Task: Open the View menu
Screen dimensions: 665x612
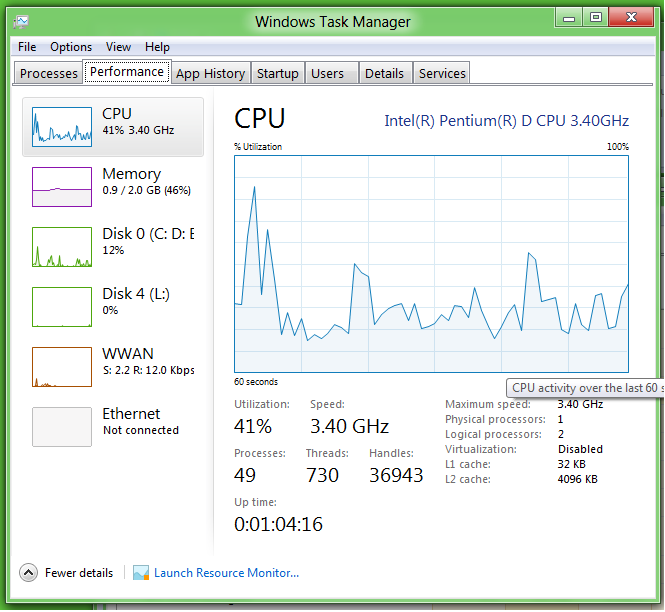Action: (x=118, y=47)
